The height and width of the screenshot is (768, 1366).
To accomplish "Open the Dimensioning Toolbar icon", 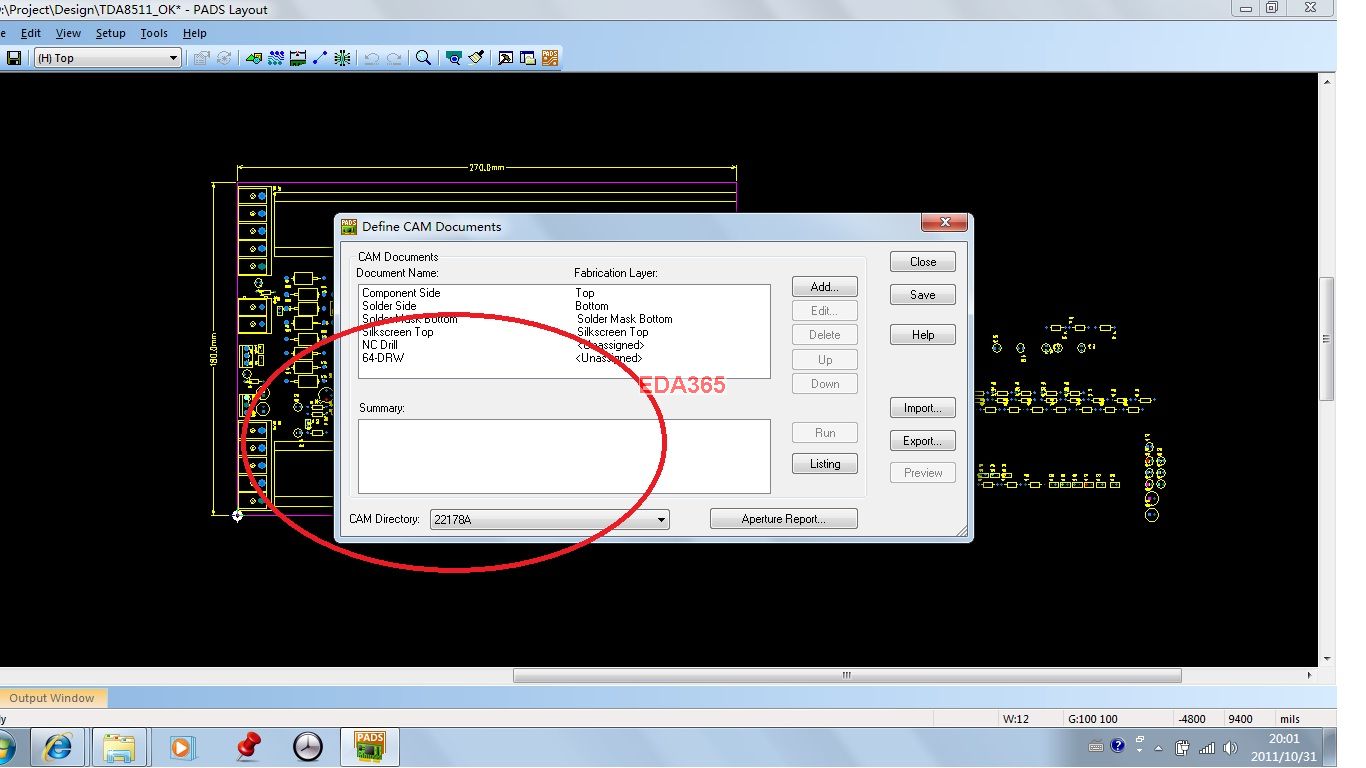I will (x=298, y=58).
